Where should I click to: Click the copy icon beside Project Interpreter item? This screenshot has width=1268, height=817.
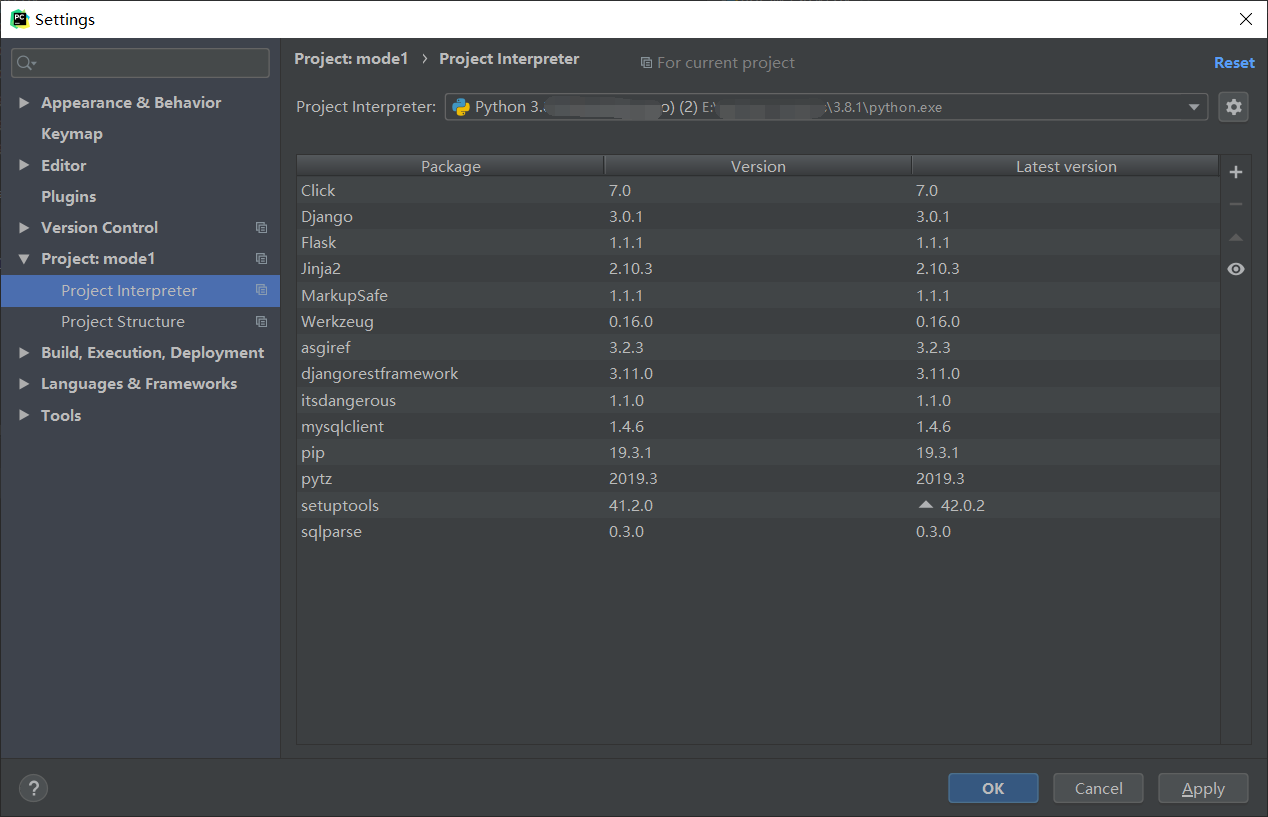(262, 290)
